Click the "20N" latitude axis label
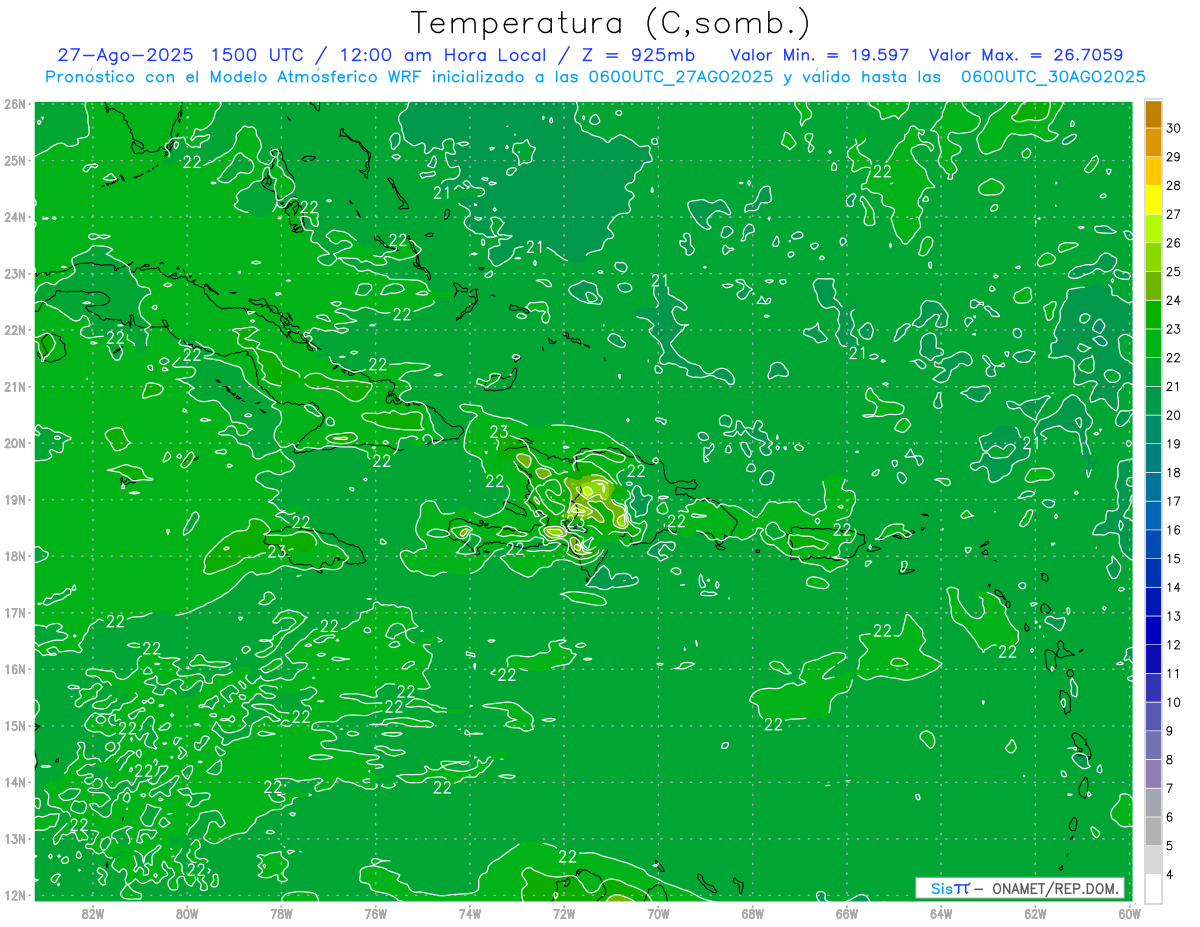The width and height of the screenshot is (1200, 927). click(x=15, y=443)
